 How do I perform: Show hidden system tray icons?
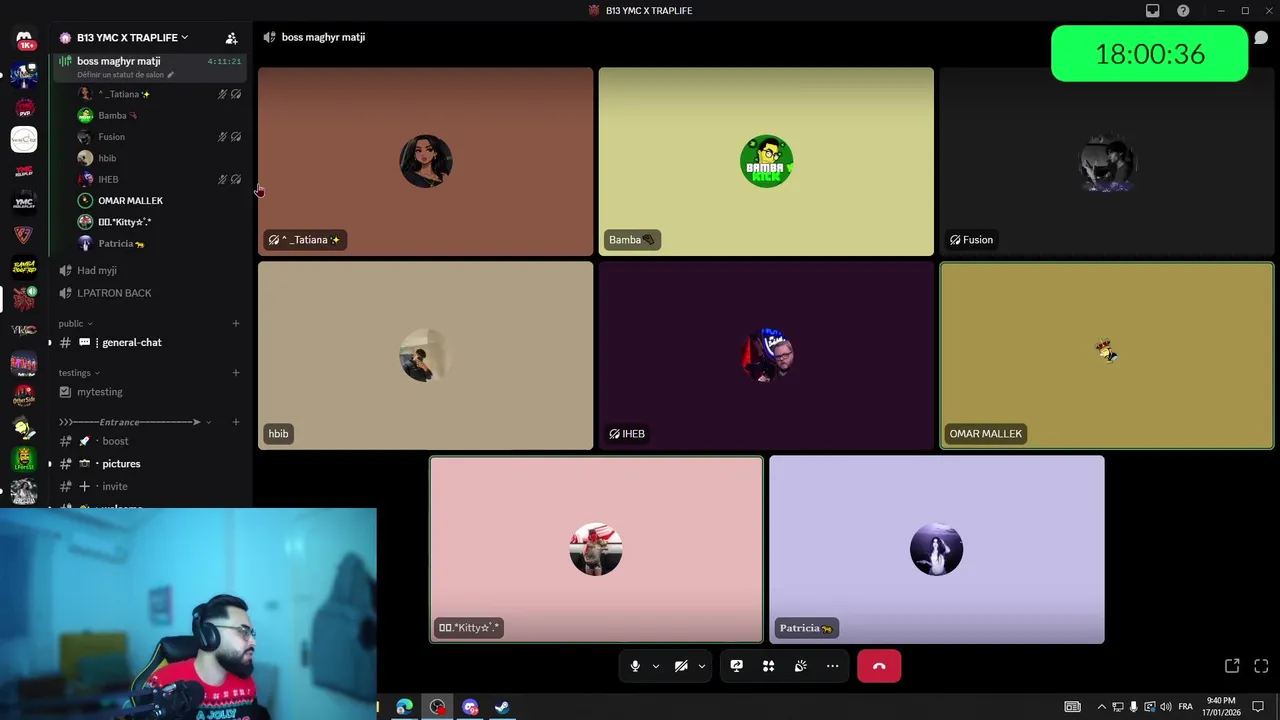[1102, 707]
